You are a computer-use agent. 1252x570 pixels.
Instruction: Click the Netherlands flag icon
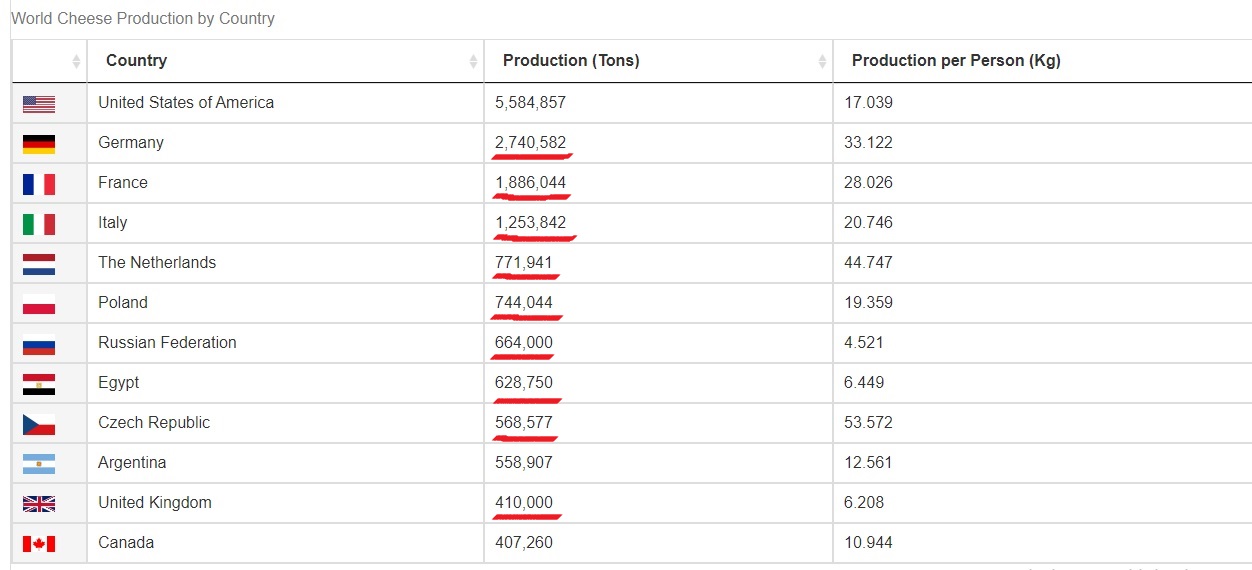click(x=39, y=264)
